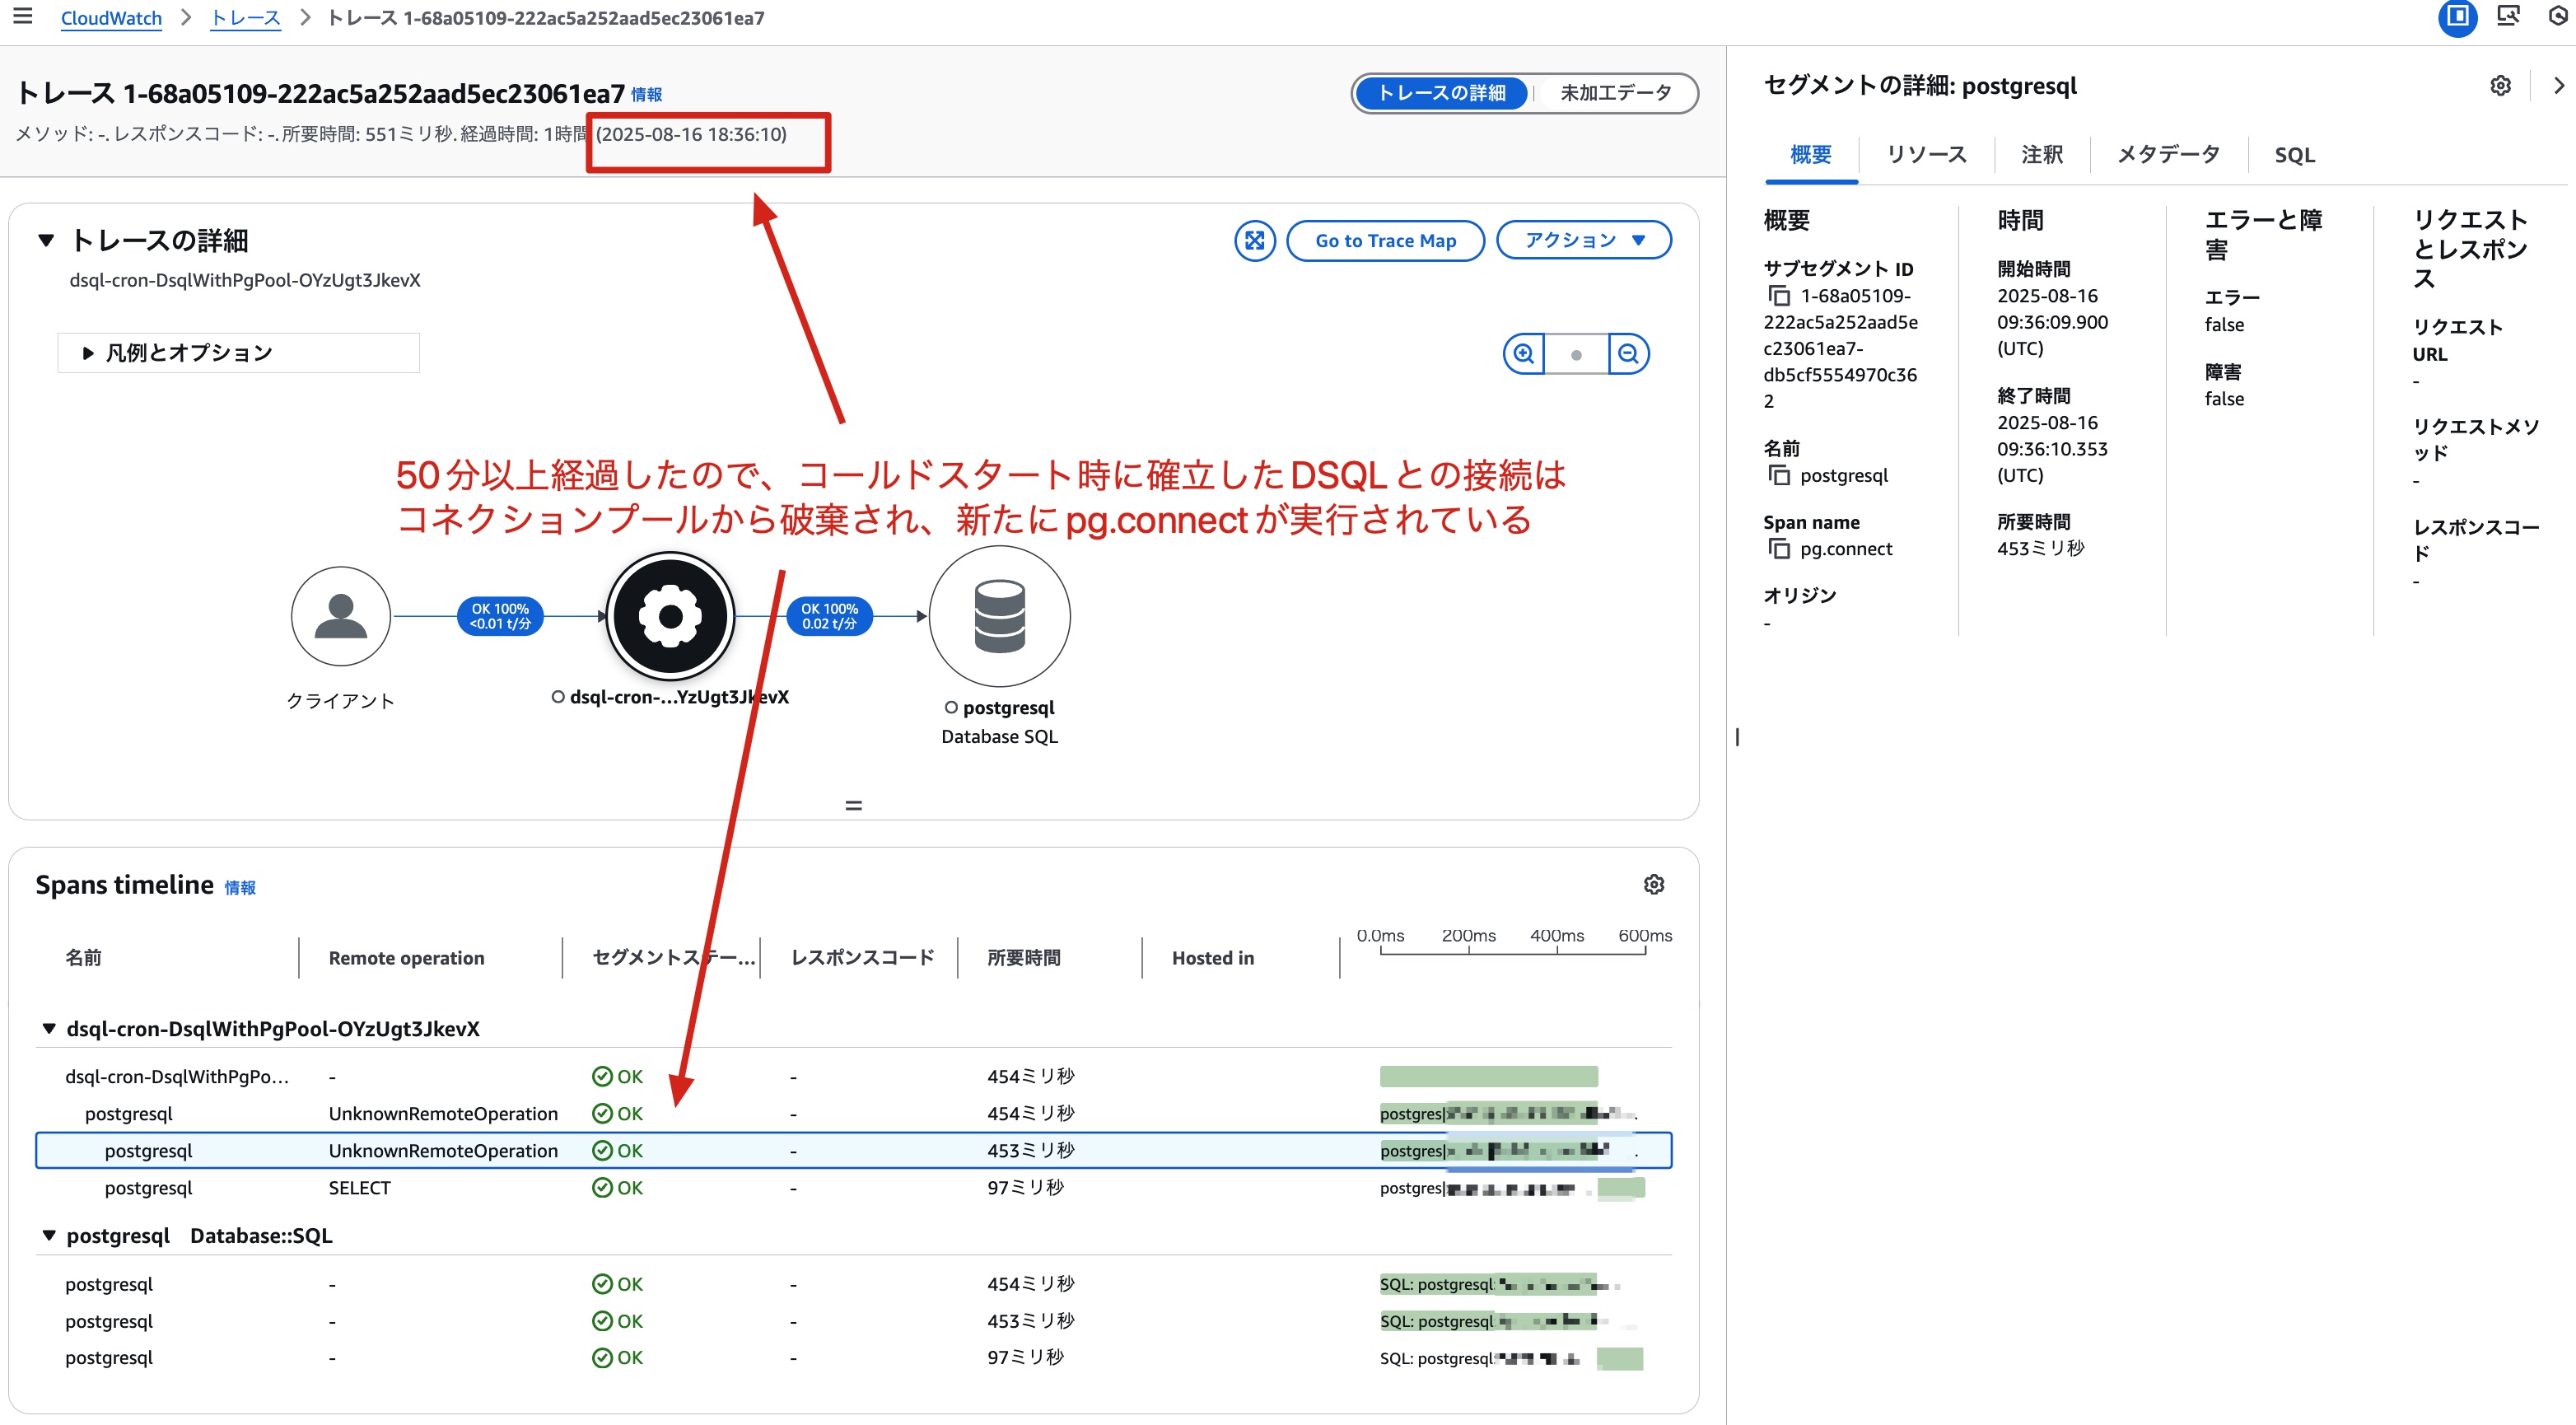Click the 所要時間 column header

(1023, 958)
